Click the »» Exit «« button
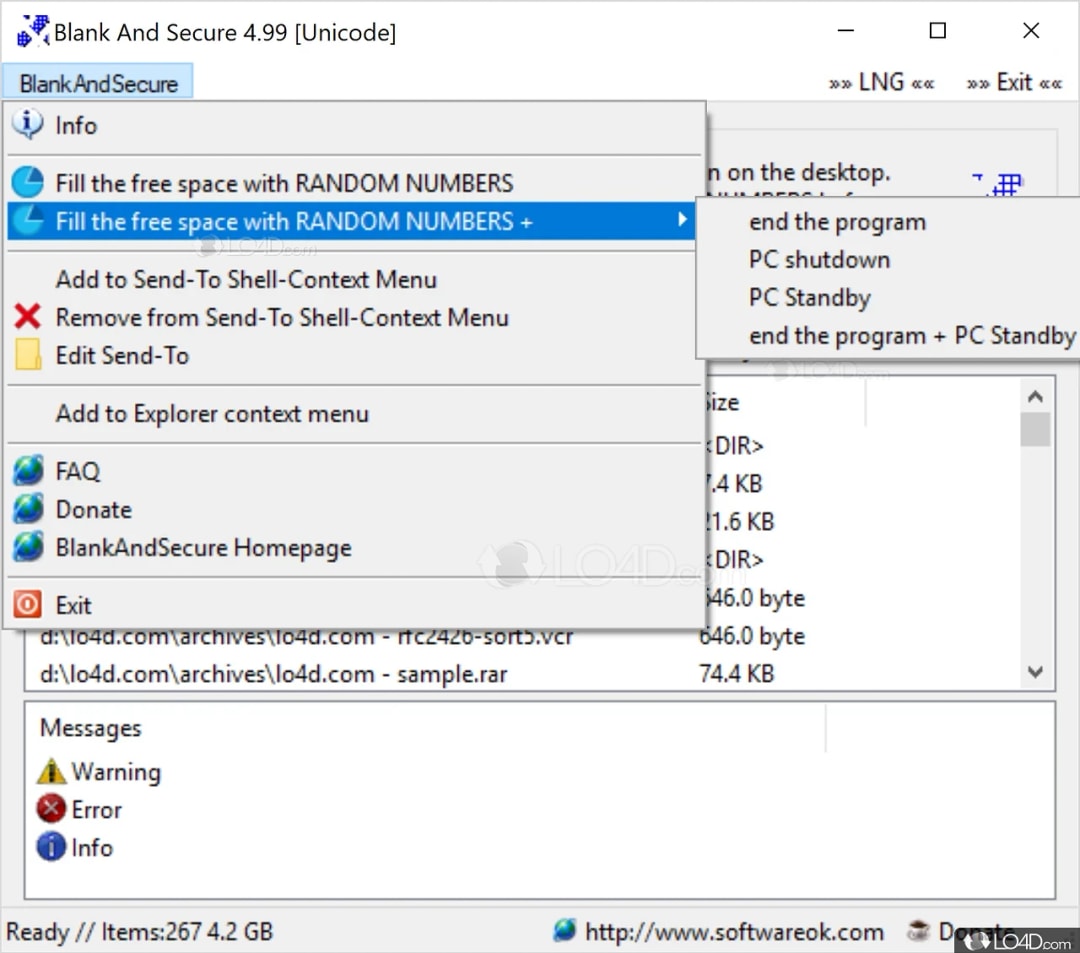The height and width of the screenshot is (953, 1080). (1014, 83)
